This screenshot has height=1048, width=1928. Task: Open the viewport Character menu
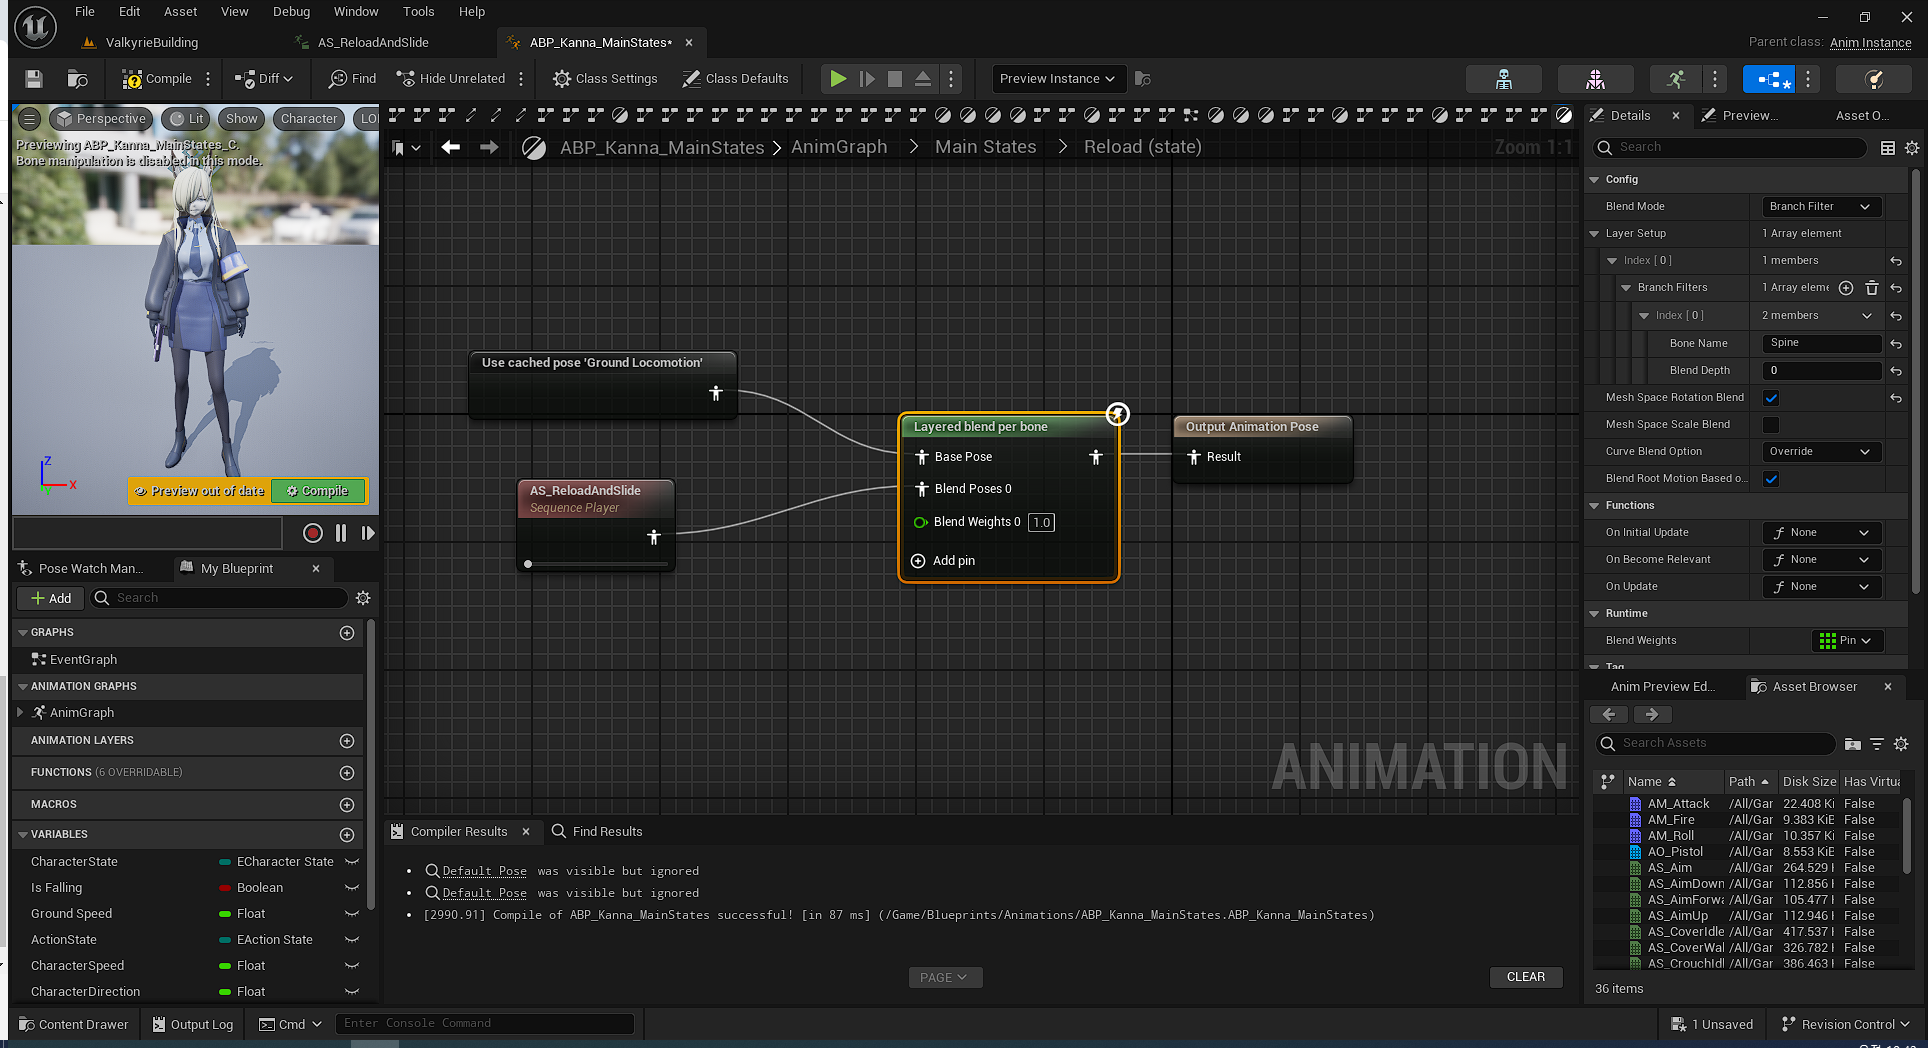[309, 119]
